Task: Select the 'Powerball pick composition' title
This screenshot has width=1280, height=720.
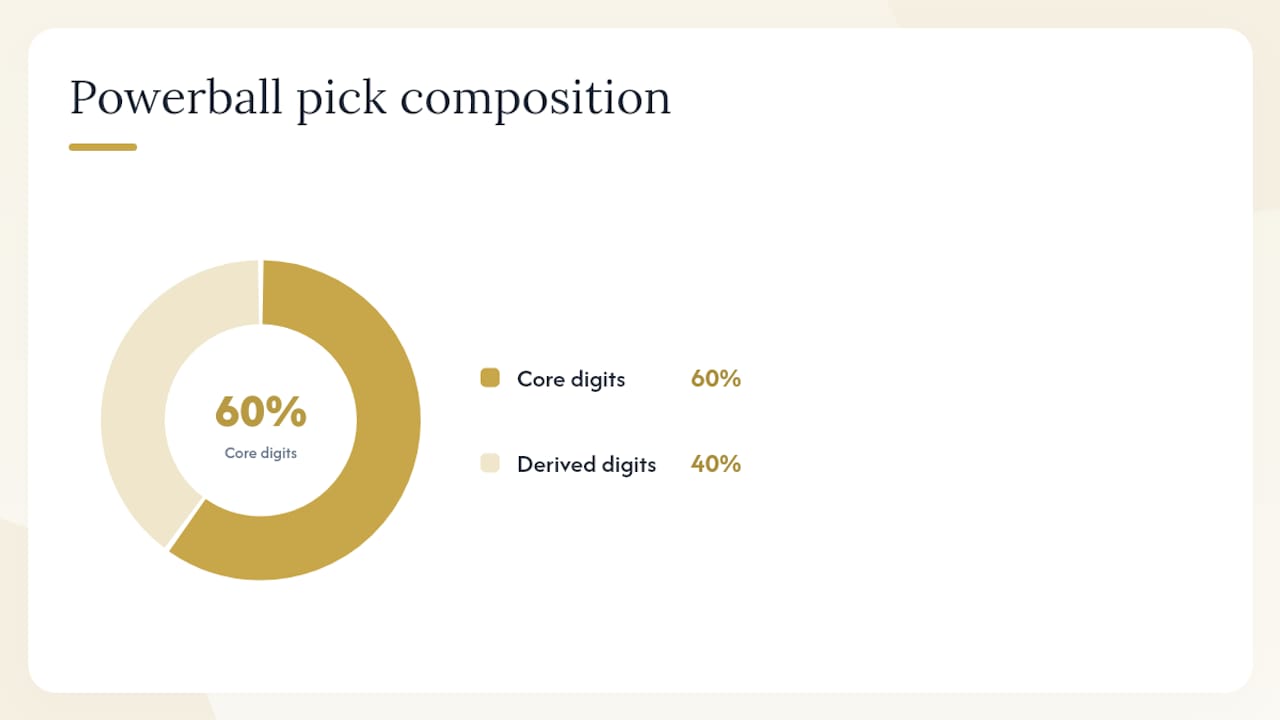Action: [x=370, y=98]
